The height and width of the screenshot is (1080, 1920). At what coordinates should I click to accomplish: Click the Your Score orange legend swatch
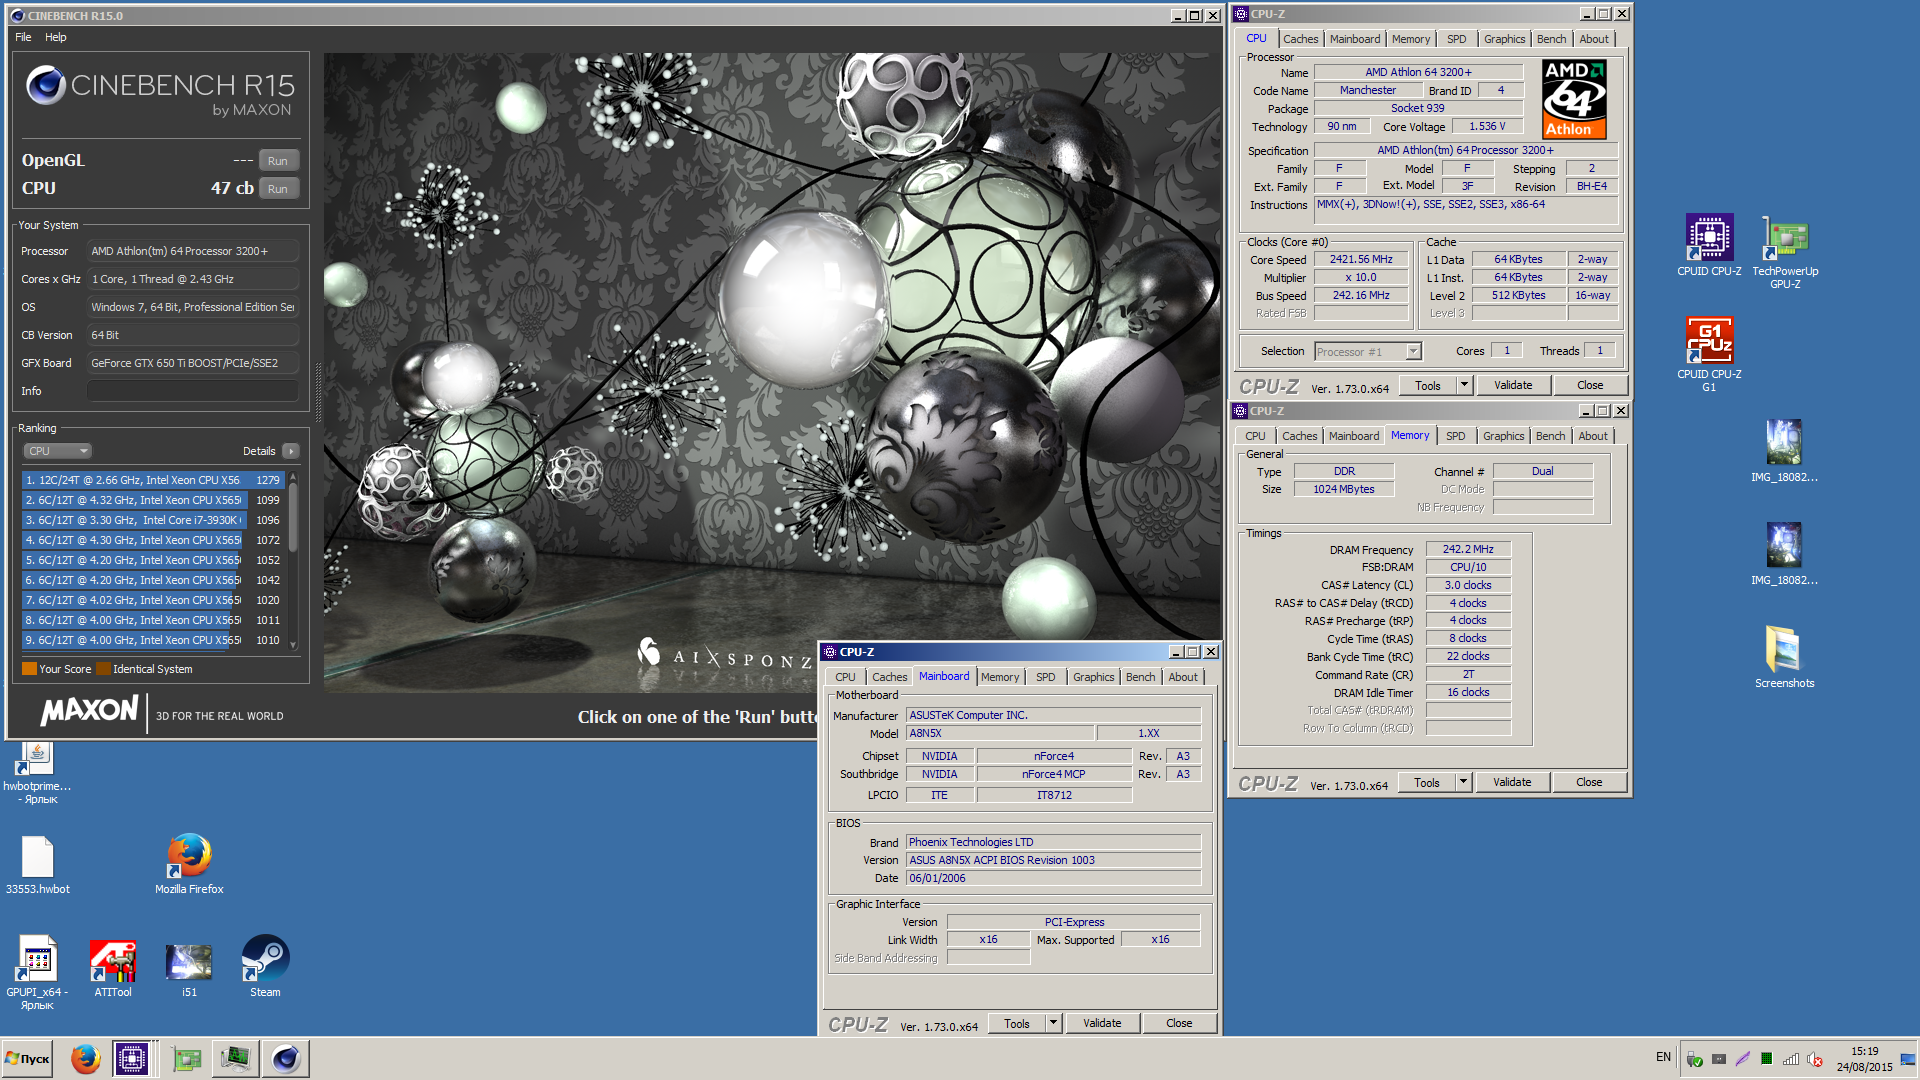click(x=29, y=669)
